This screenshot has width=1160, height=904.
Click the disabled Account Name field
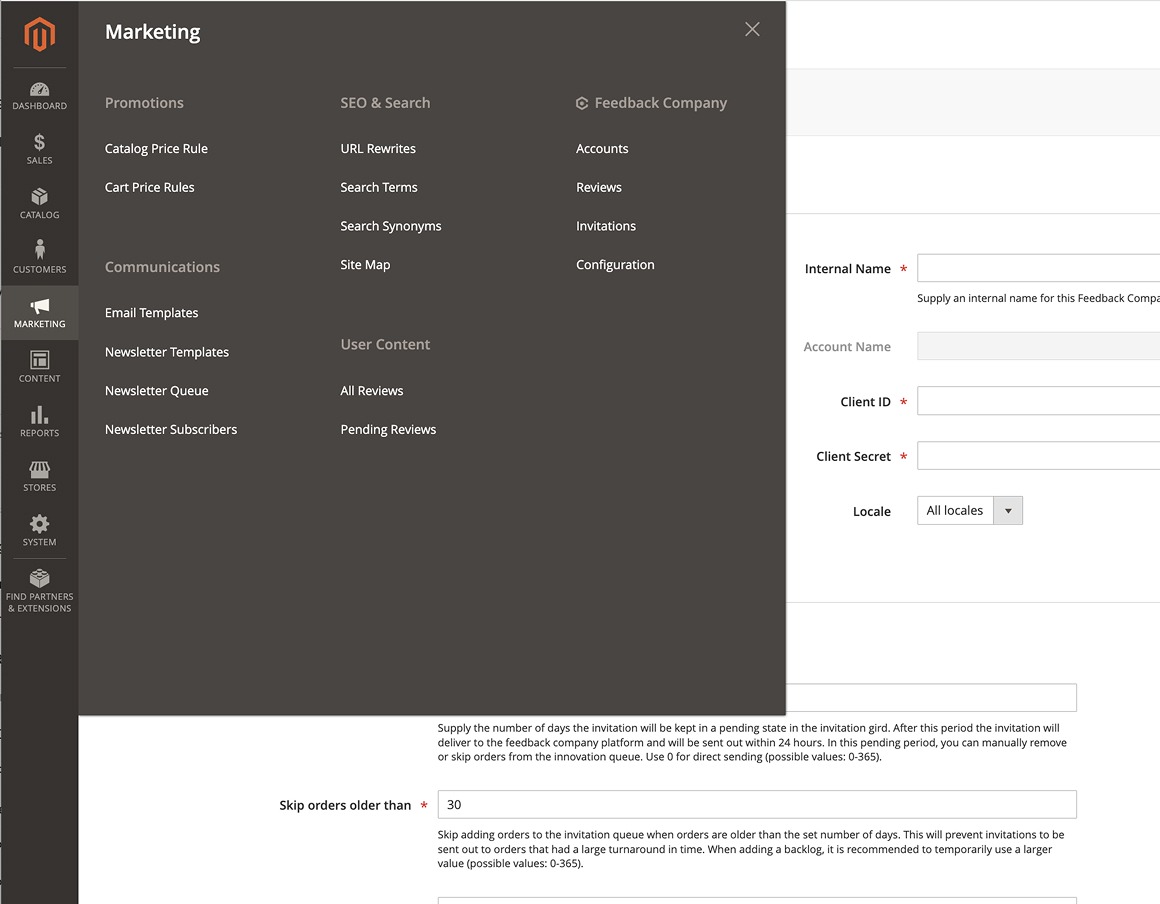1039,346
